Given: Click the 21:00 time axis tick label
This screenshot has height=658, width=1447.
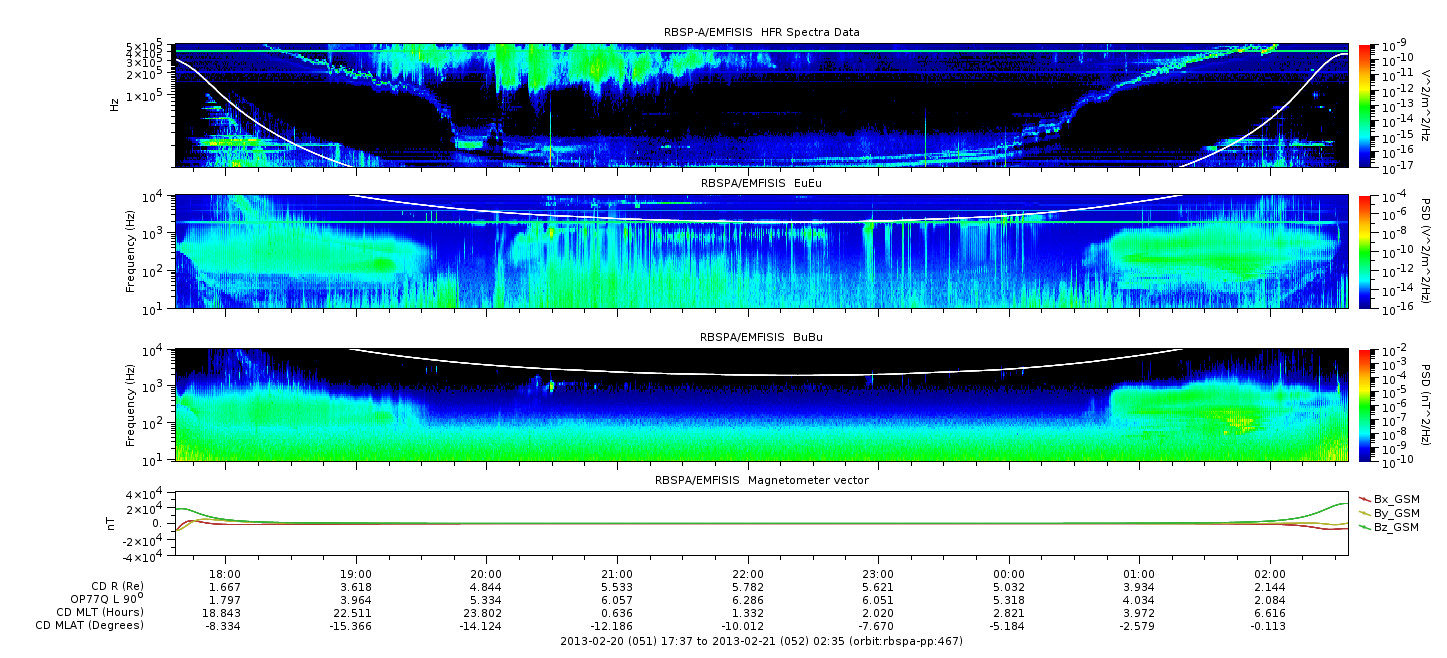Looking at the screenshot, I should [x=617, y=574].
